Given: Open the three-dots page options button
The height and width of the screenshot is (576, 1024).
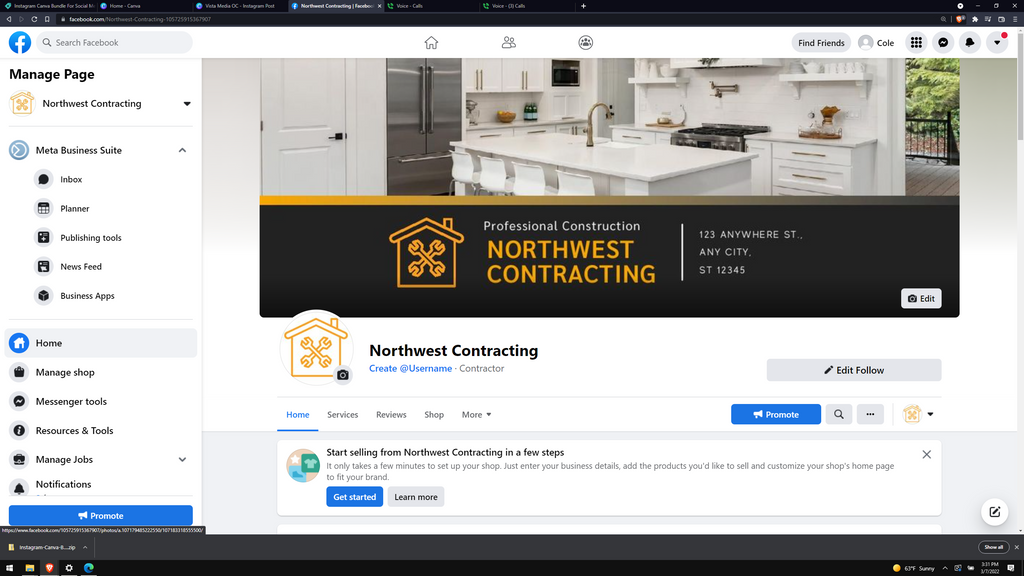Looking at the screenshot, I should (870, 414).
